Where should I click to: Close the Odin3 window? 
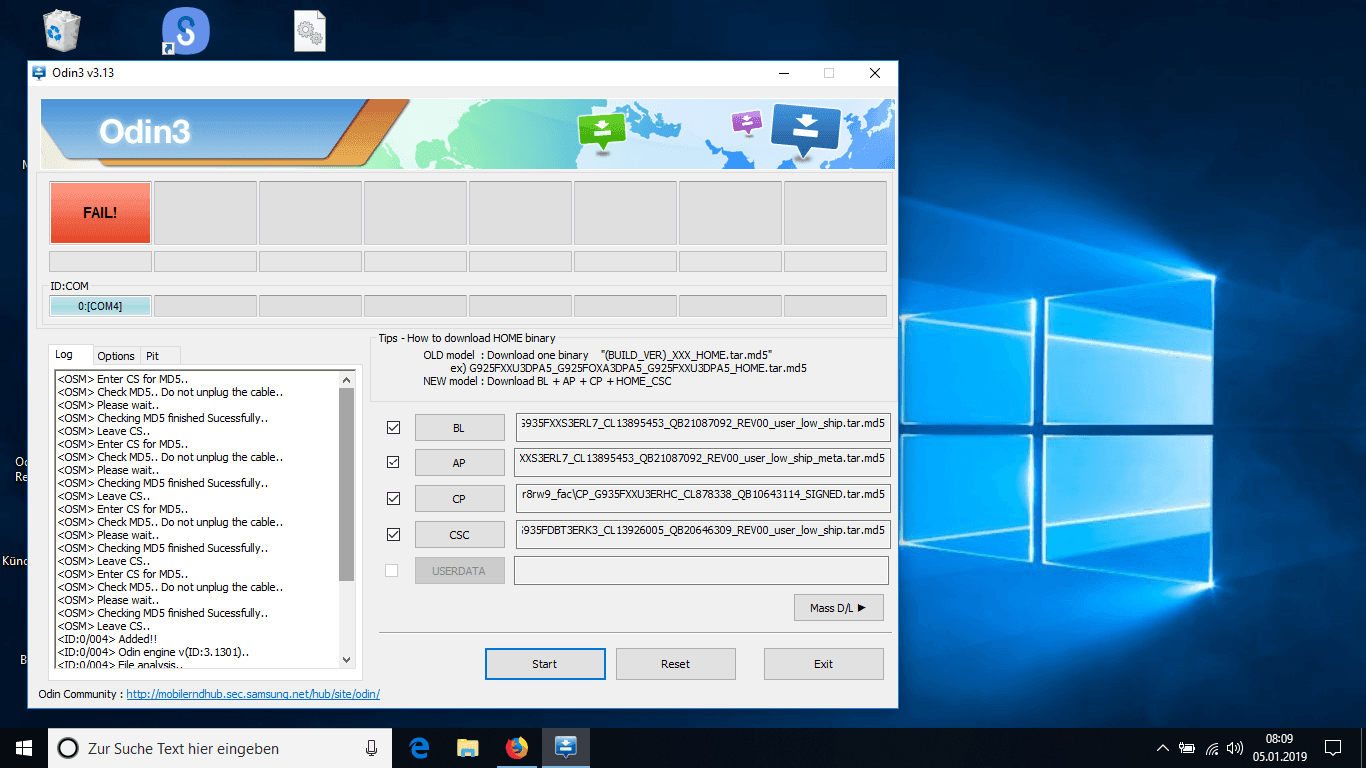coord(875,73)
